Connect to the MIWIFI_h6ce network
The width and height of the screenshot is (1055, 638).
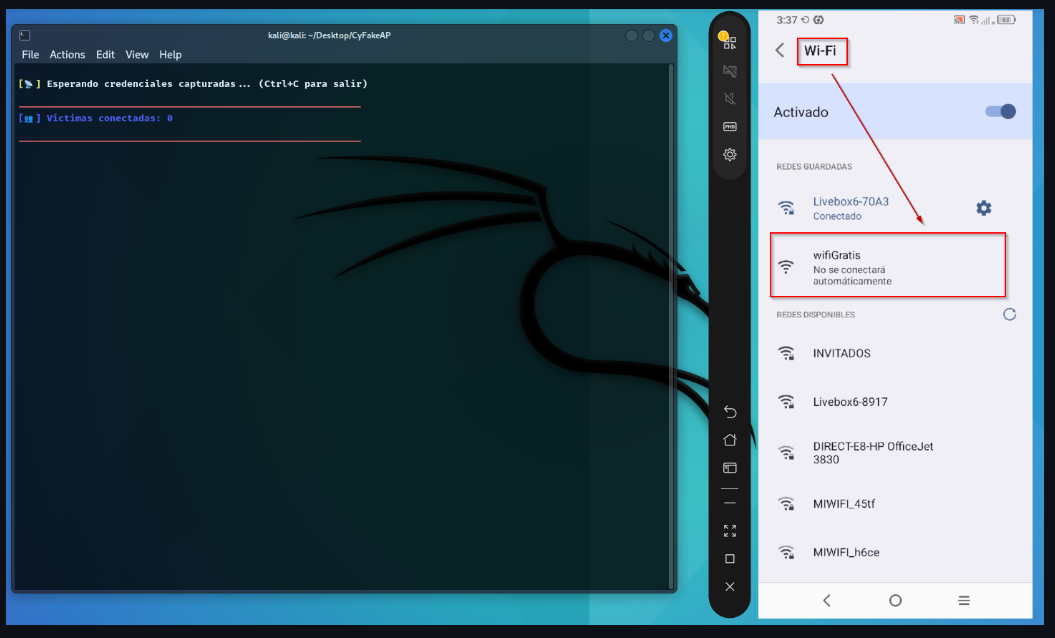click(895, 553)
